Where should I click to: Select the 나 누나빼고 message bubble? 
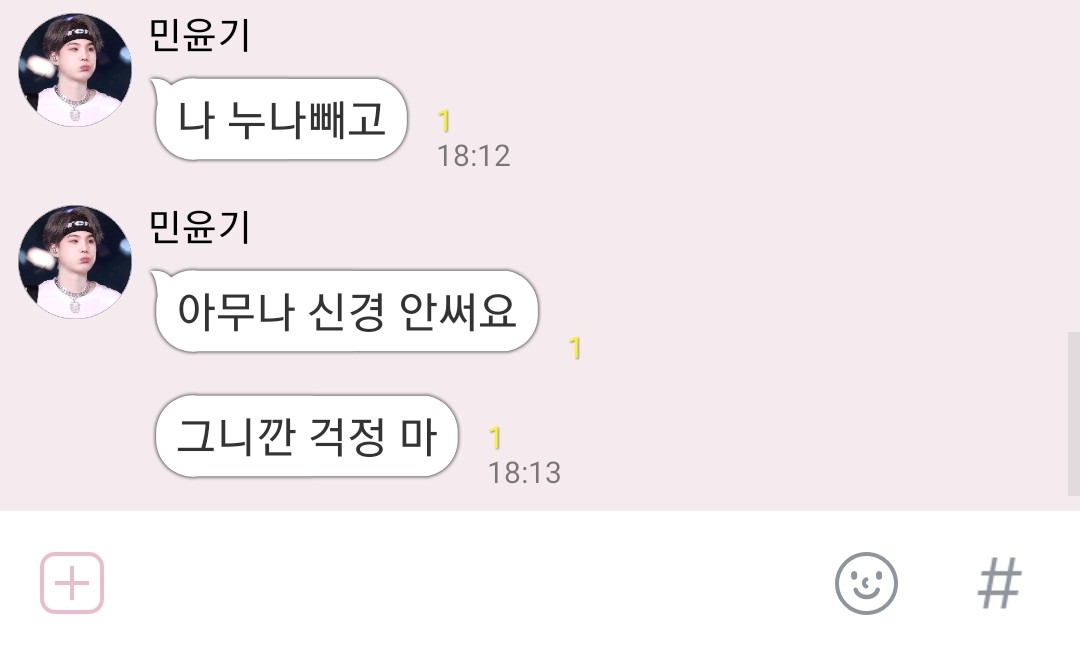281,119
